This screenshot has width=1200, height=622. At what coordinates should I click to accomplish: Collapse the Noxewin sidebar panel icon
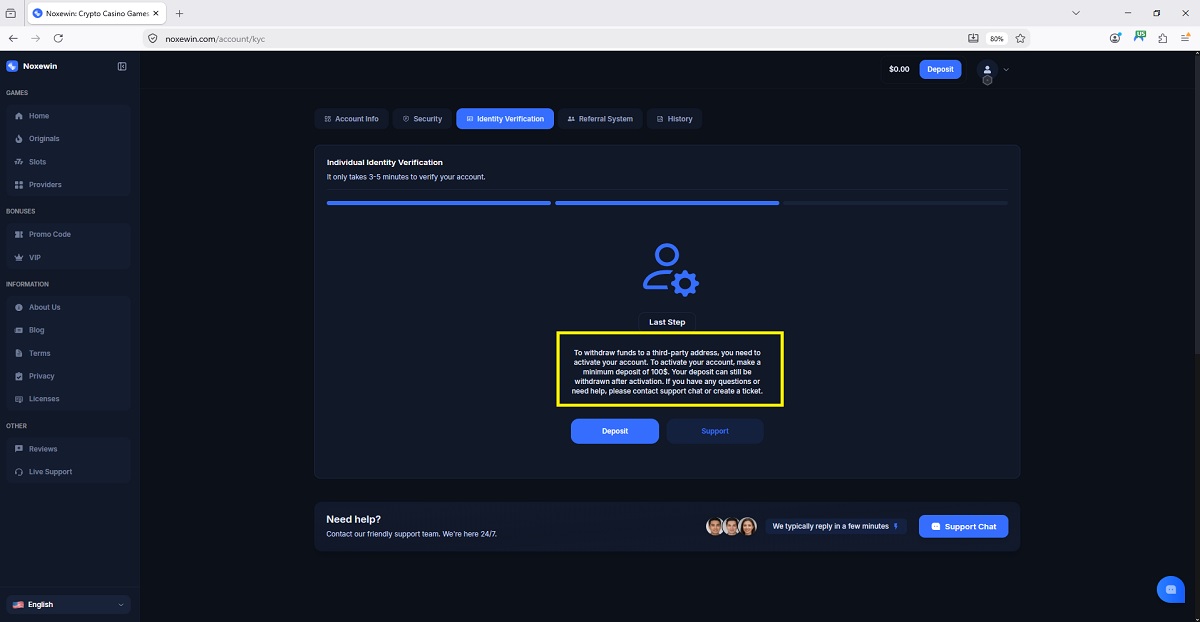point(122,67)
